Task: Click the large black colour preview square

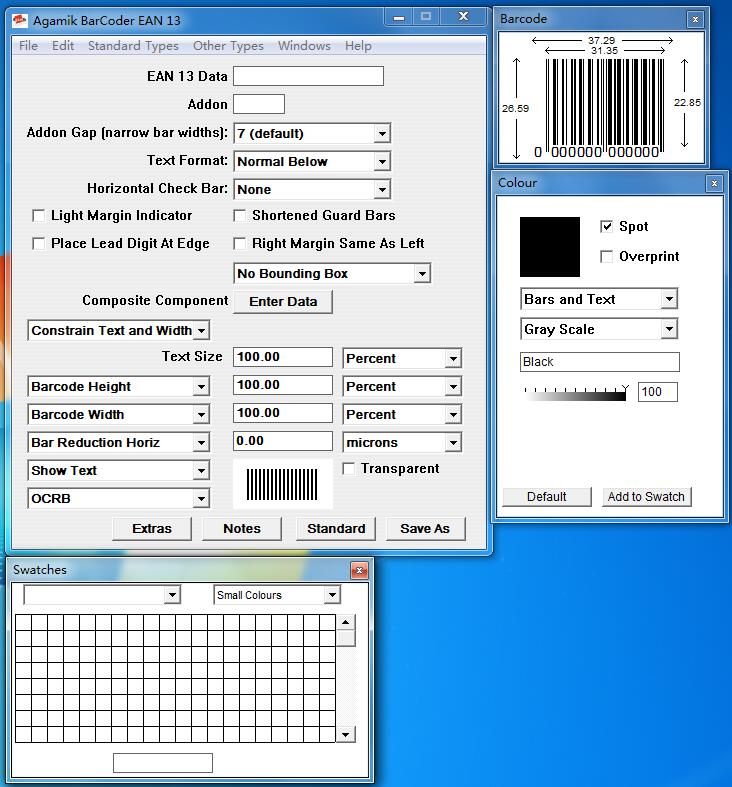Action: tap(550, 247)
